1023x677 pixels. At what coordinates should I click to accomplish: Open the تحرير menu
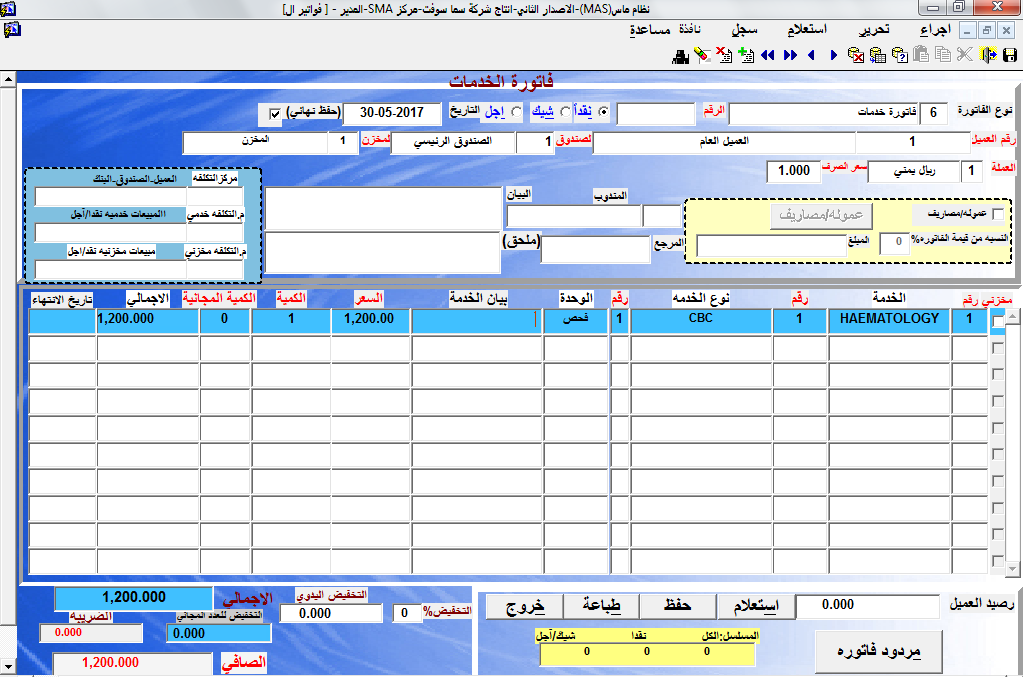pyautogui.click(x=876, y=31)
